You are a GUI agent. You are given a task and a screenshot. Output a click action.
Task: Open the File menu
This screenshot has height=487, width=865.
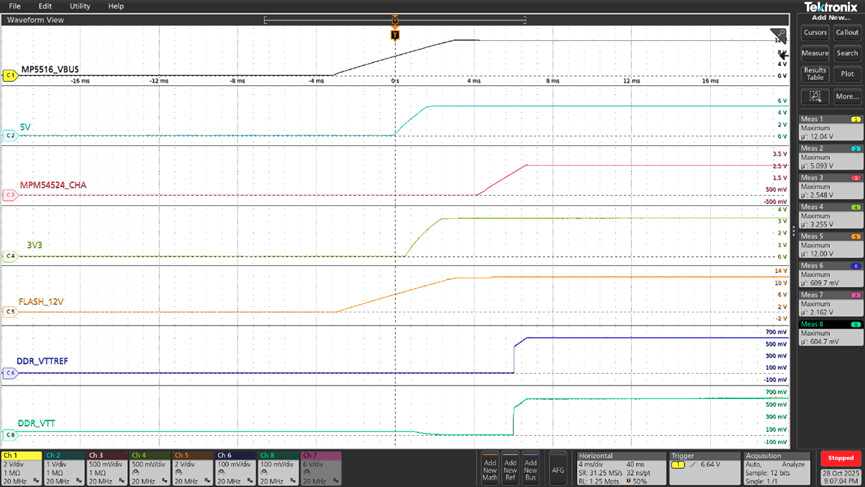tap(14, 6)
